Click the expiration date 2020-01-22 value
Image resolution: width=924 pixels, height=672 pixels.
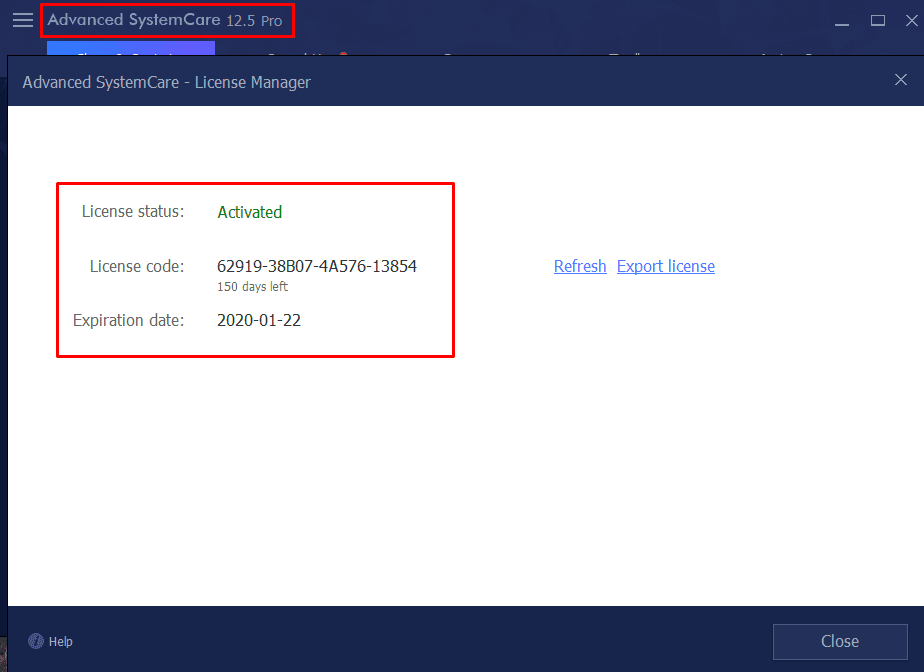[x=259, y=321]
